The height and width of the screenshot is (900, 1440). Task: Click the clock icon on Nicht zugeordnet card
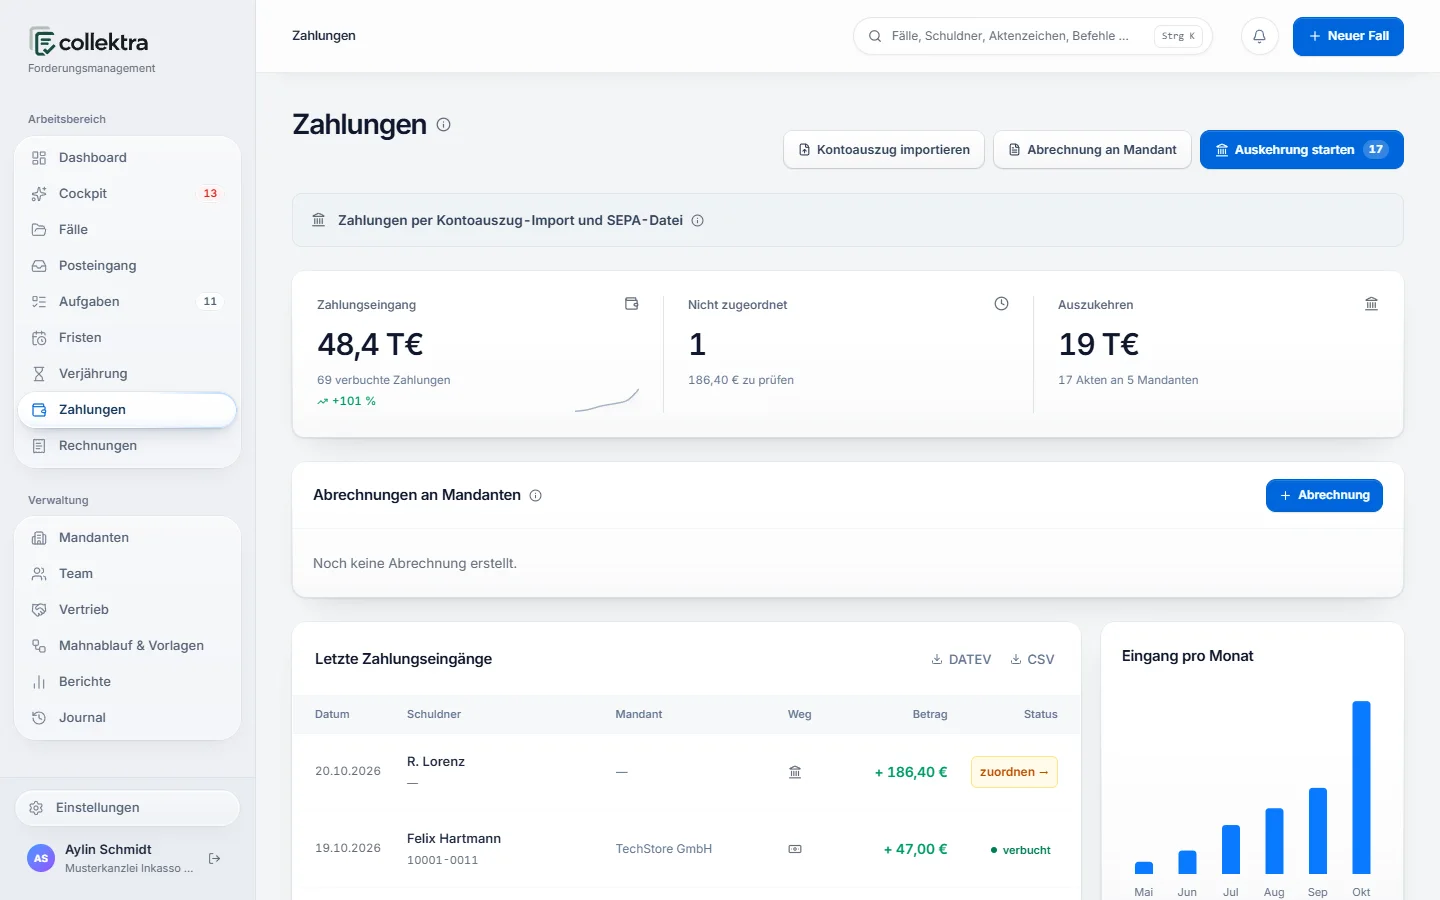1001,304
